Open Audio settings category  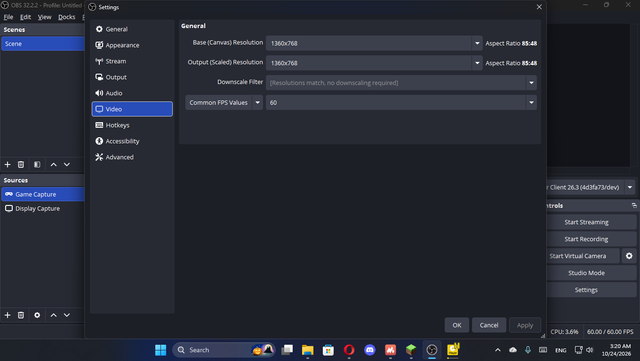click(132, 93)
